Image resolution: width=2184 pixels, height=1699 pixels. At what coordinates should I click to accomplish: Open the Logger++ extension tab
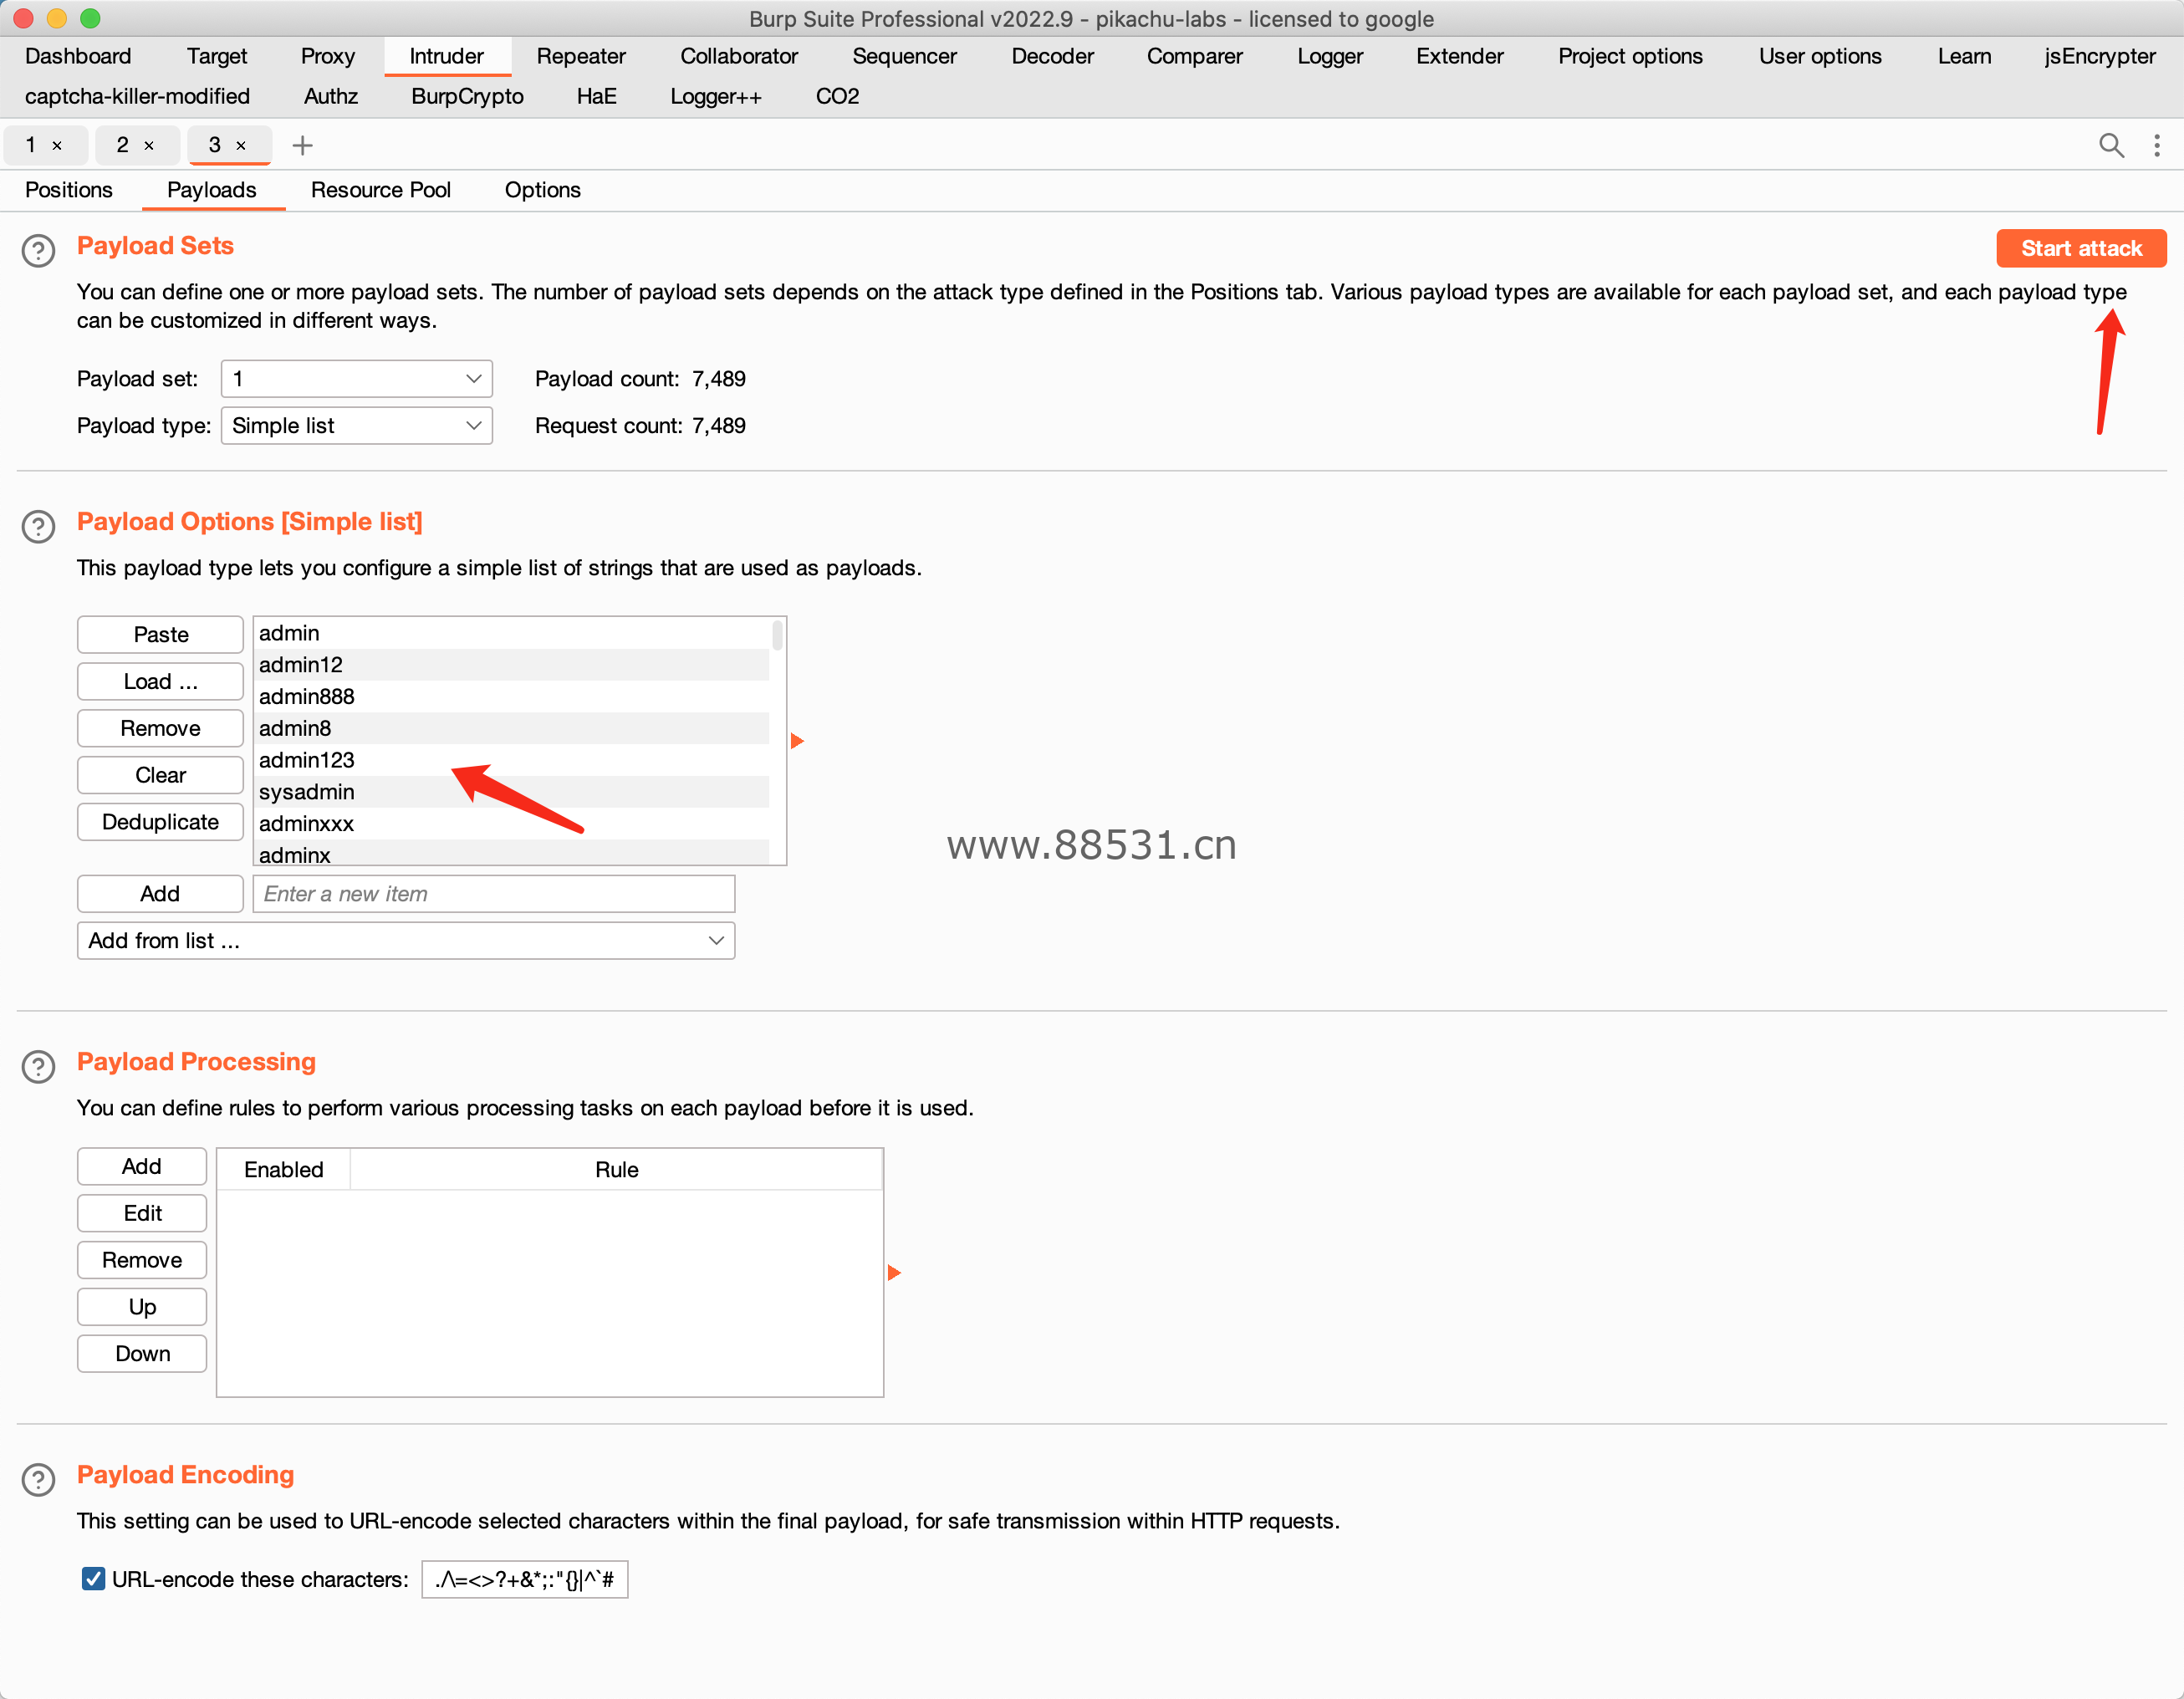[x=716, y=96]
